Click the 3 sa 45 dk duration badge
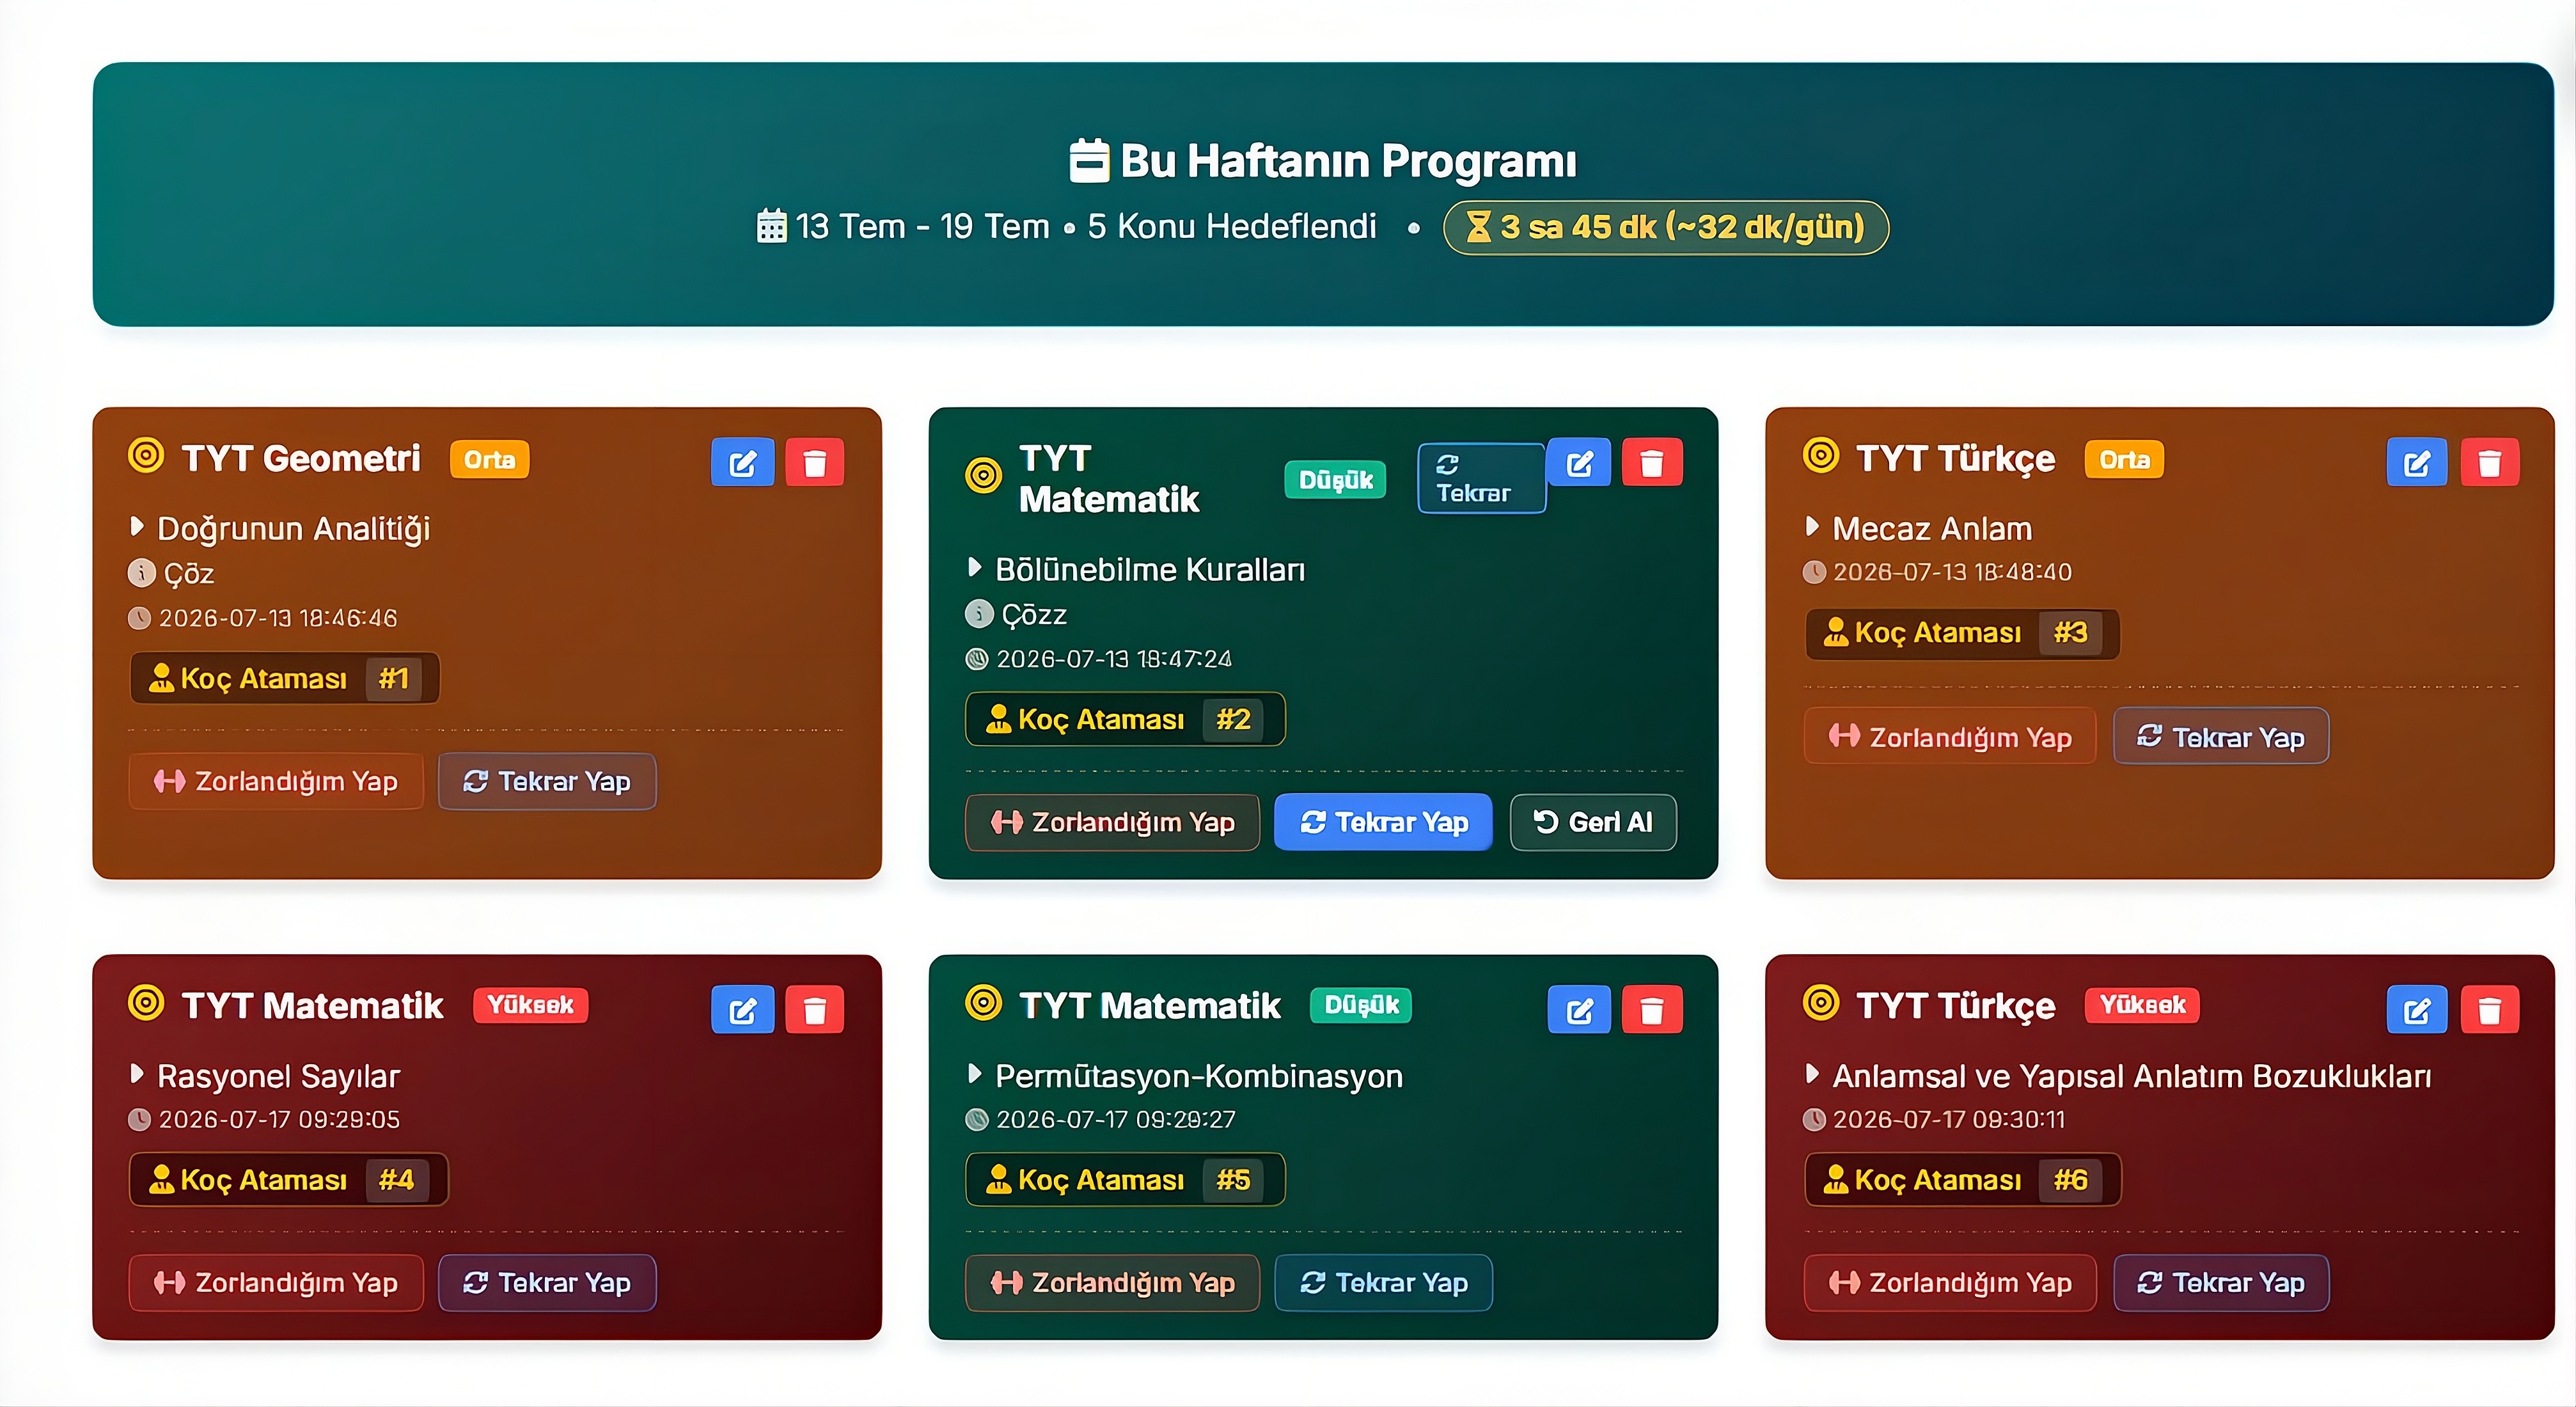The height and width of the screenshot is (1407, 2576). 1665,228
